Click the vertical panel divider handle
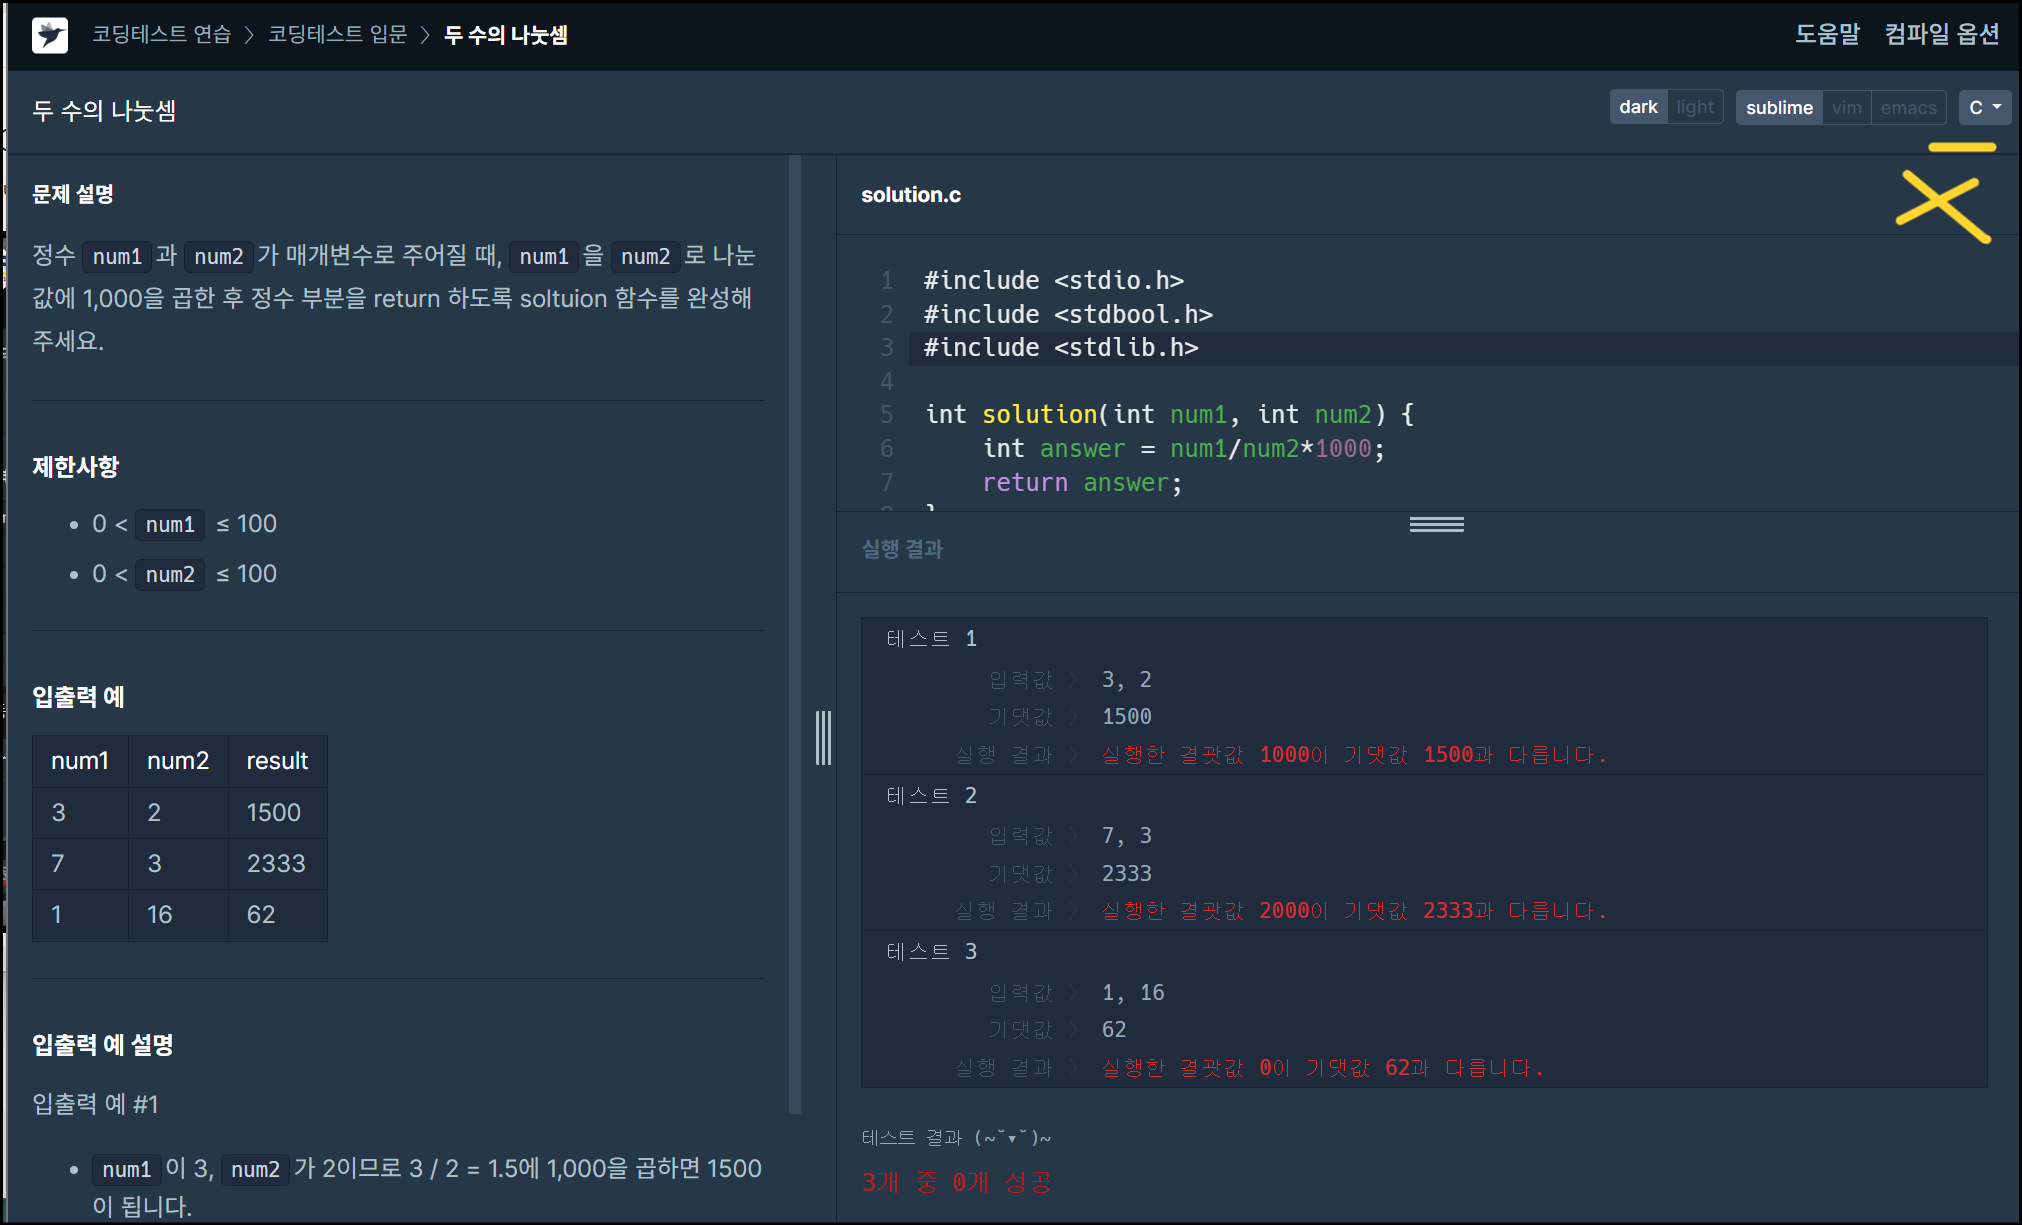Image resolution: width=2022 pixels, height=1225 pixels. (823, 738)
